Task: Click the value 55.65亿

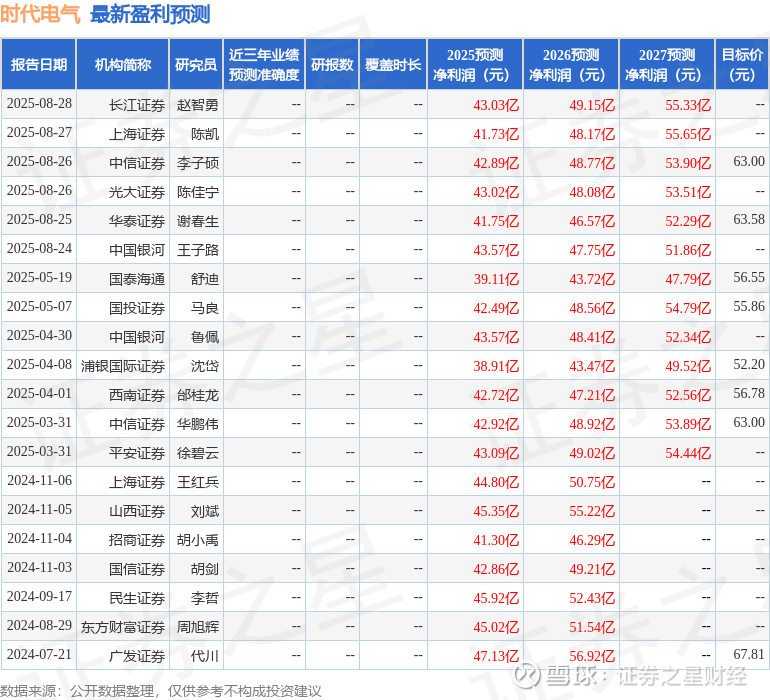Action: point(688,134)
